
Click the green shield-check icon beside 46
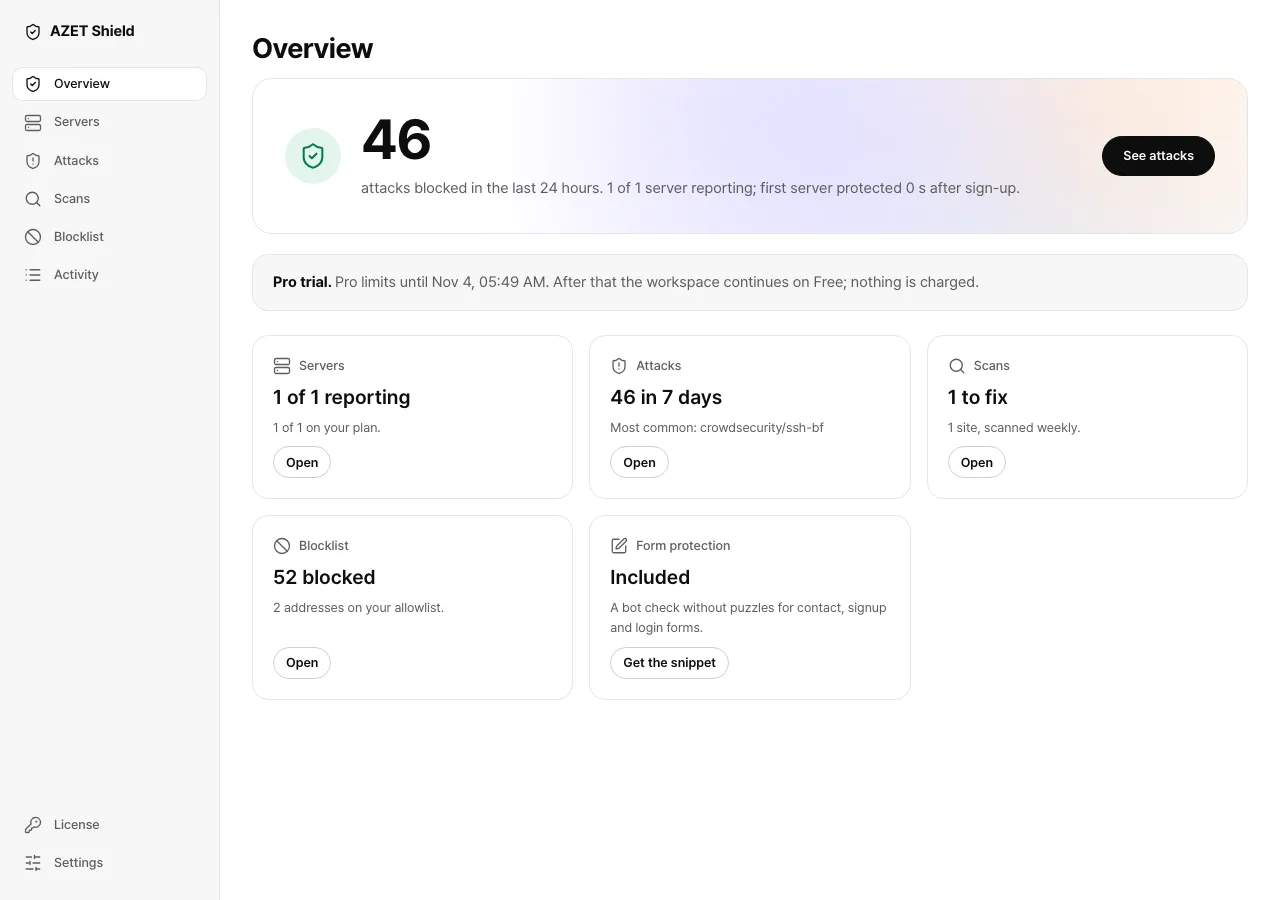(x=313, y=156)
